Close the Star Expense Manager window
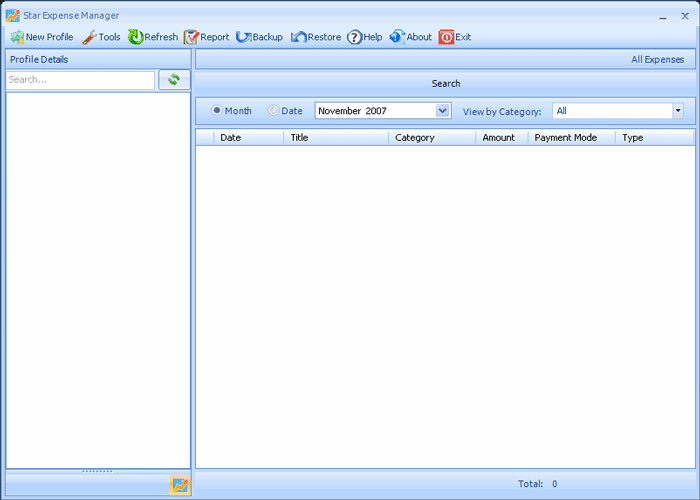700x500 pixels. (685, 16)
